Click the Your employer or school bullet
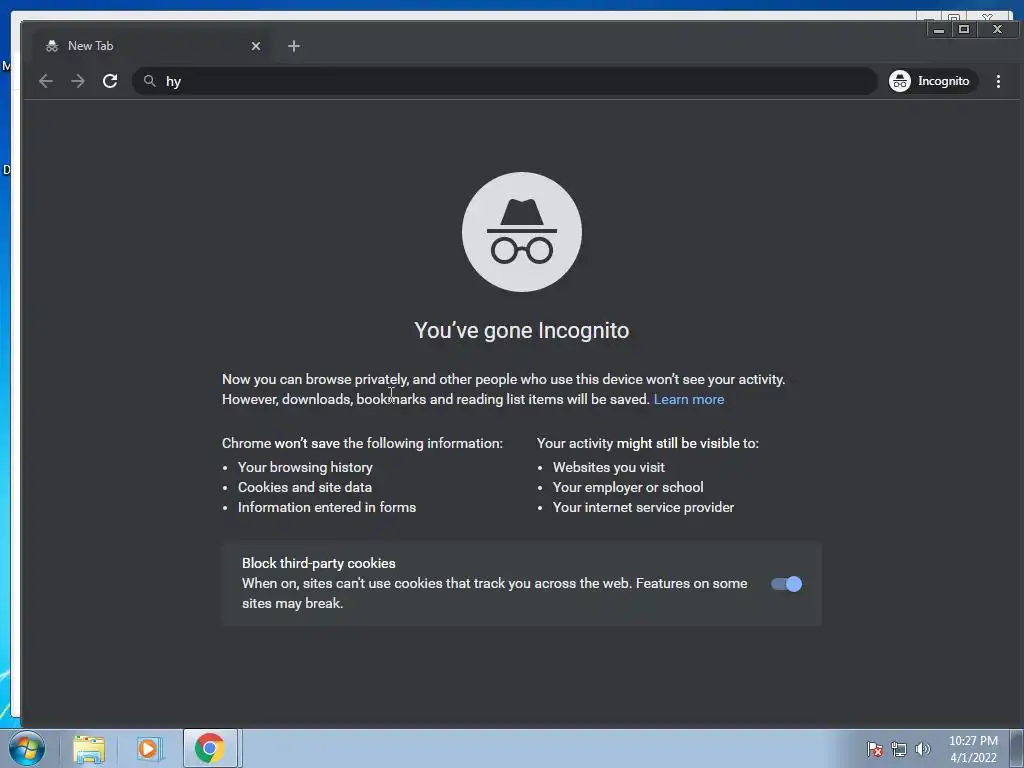Image resolution: width=1024 pixels, height=768 pixels. [628, 487]
